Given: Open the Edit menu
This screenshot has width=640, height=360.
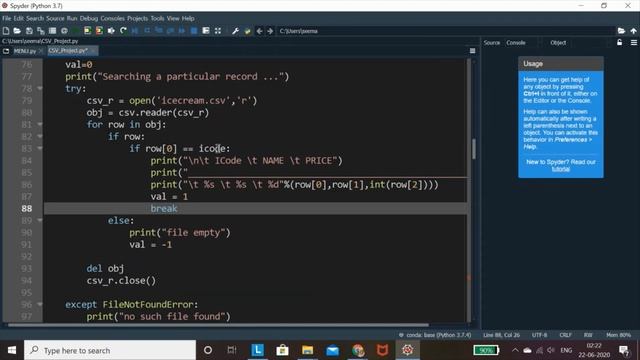Looking at the screenshot, I should pos(19,18).
